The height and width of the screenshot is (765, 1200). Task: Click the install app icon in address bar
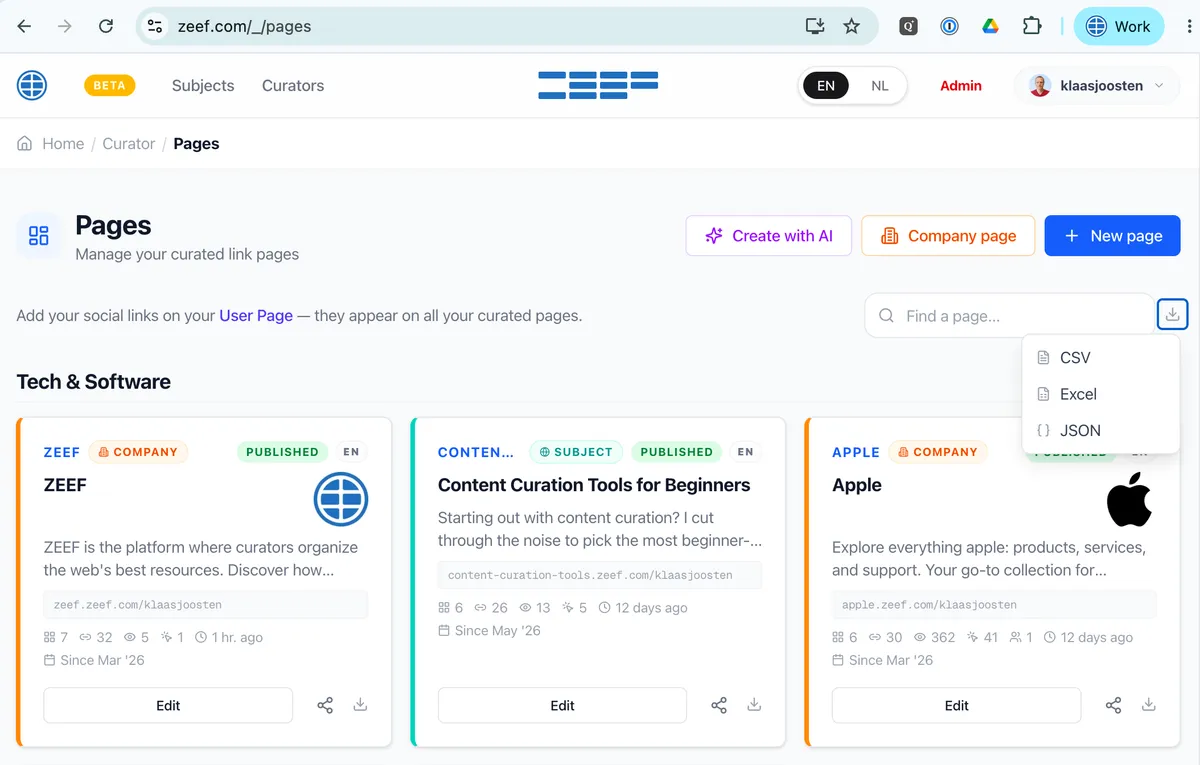[x=815, y=27]
